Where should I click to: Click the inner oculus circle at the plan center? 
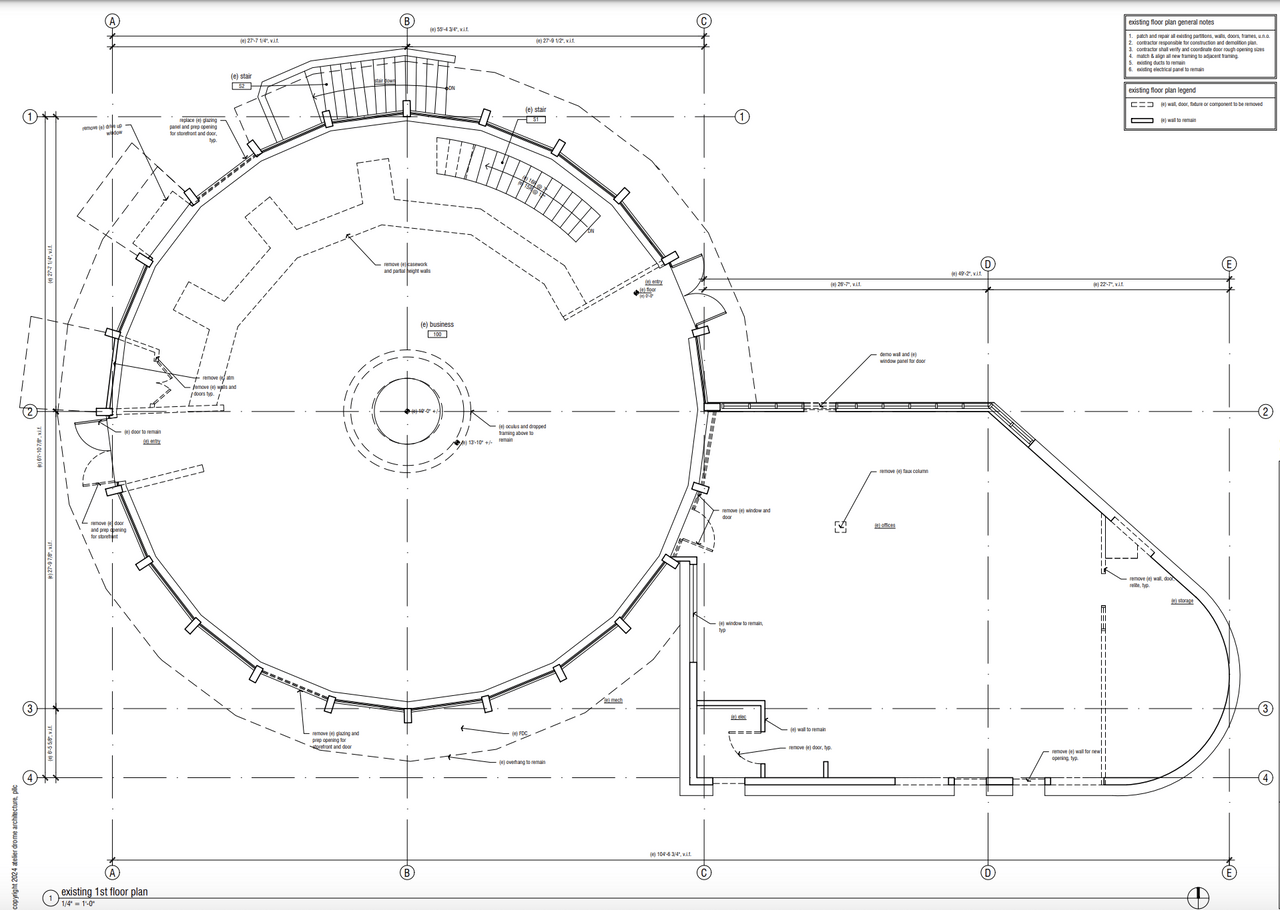pyautogui.click(x=406, y=411)
